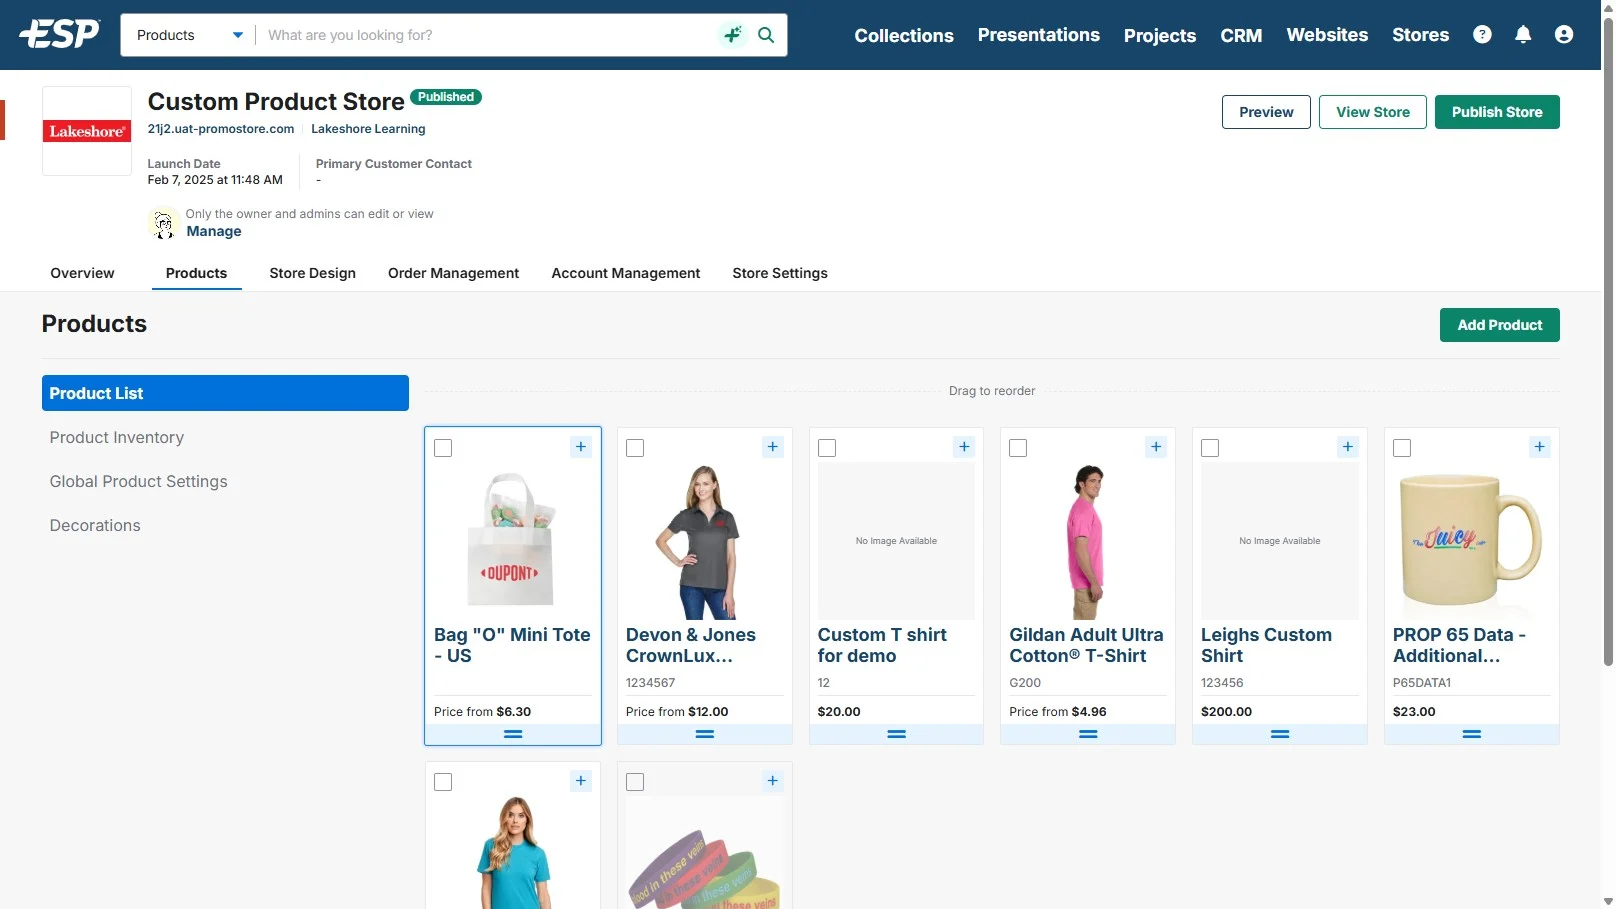The width and height of the screenshot is (1616, 909).
Task: Select Product Inventory in the sidebar
Action: pyautogui.click(x=117, y=437)
